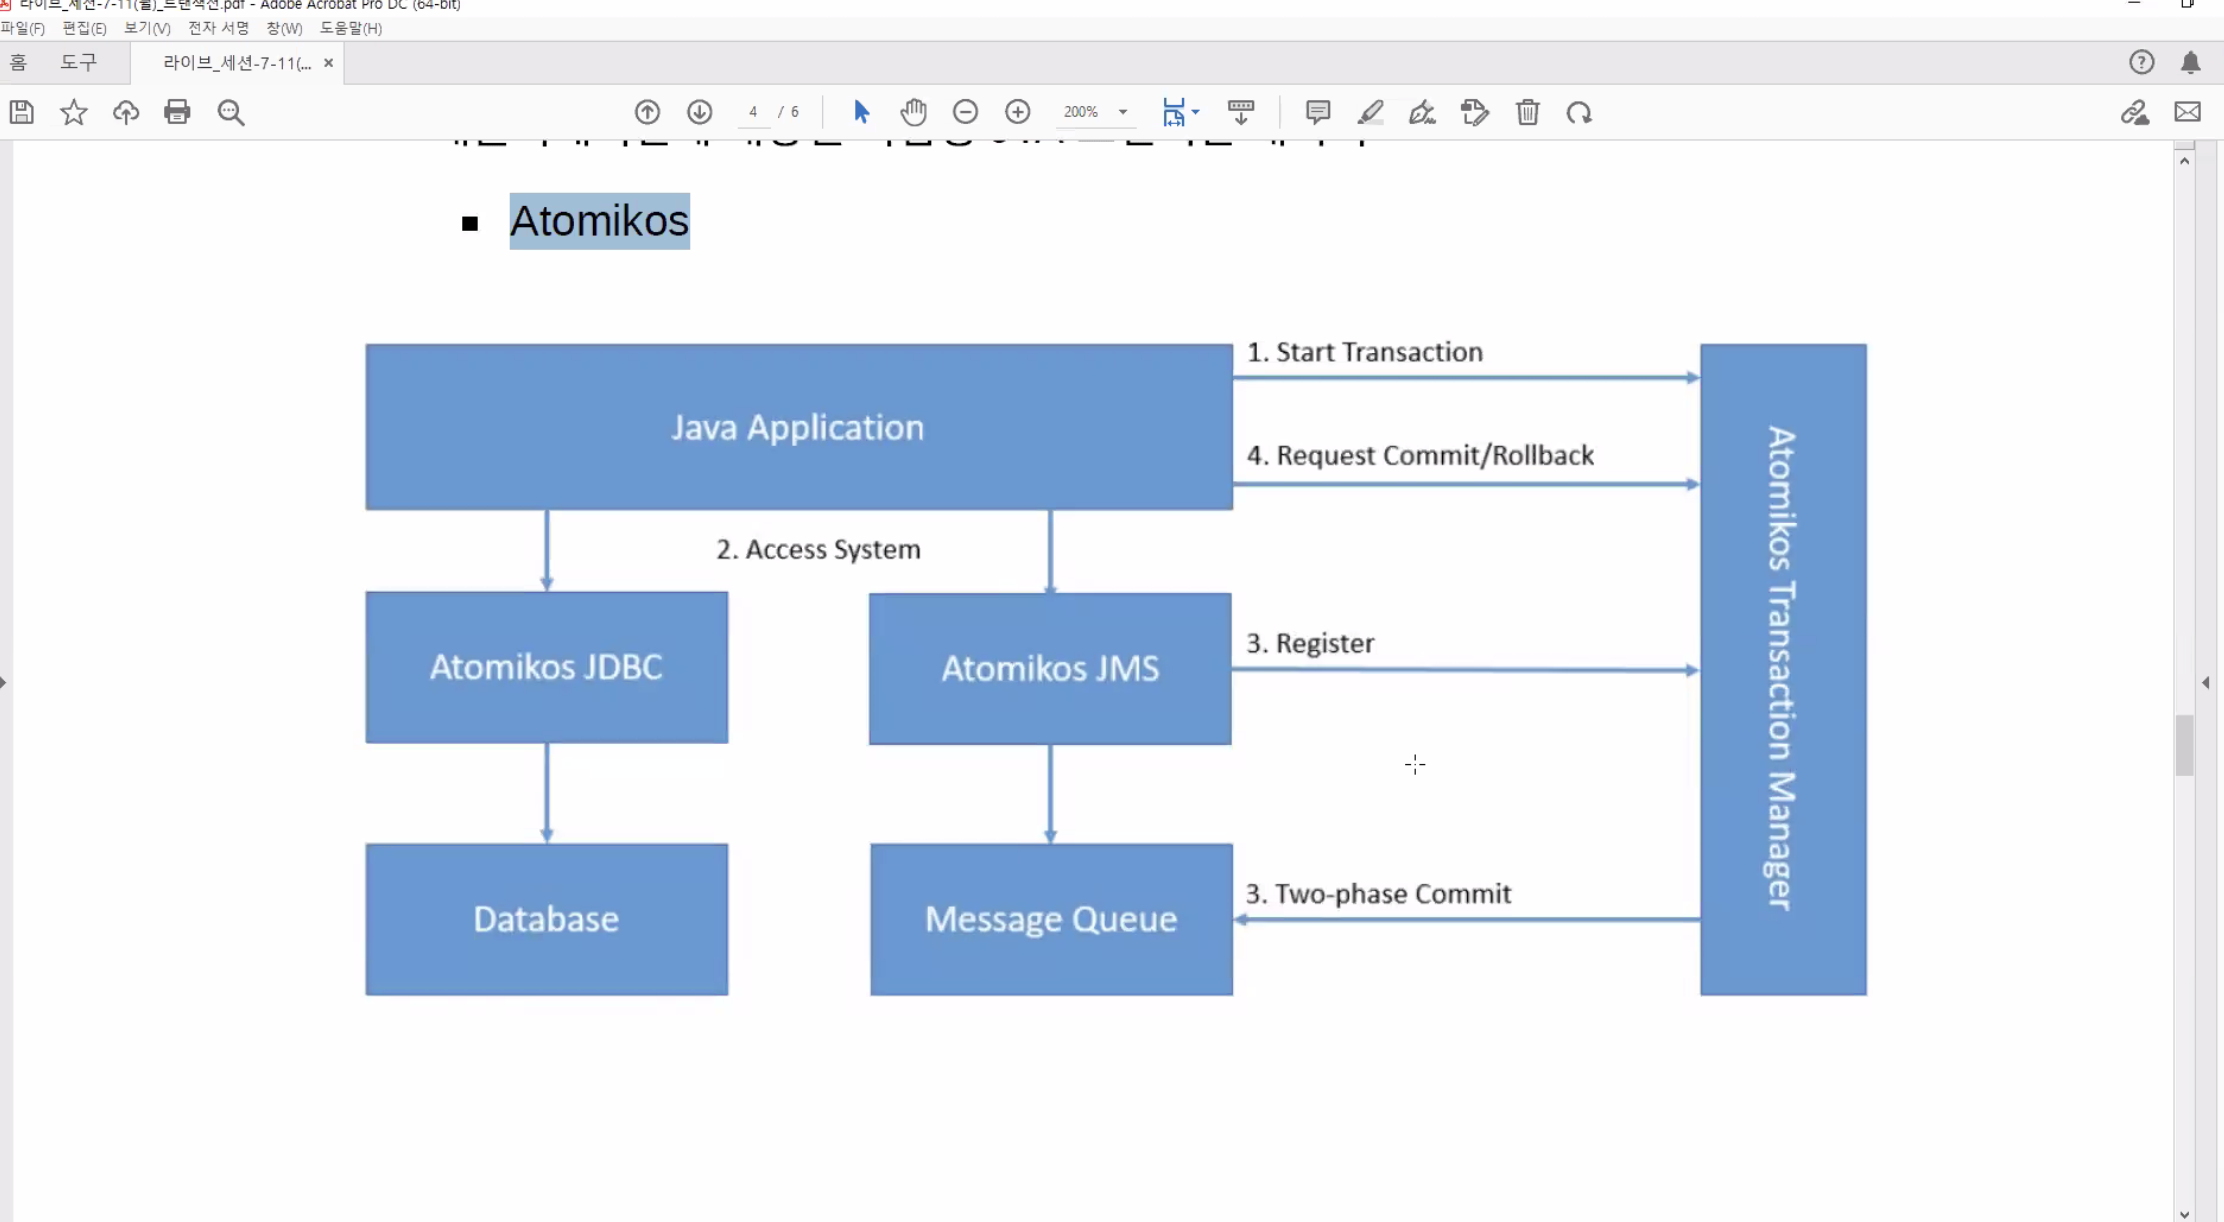Viewport: 2224px width, 1222px height.
Task: Click the page number input field
Action: (x=753, y=112)
